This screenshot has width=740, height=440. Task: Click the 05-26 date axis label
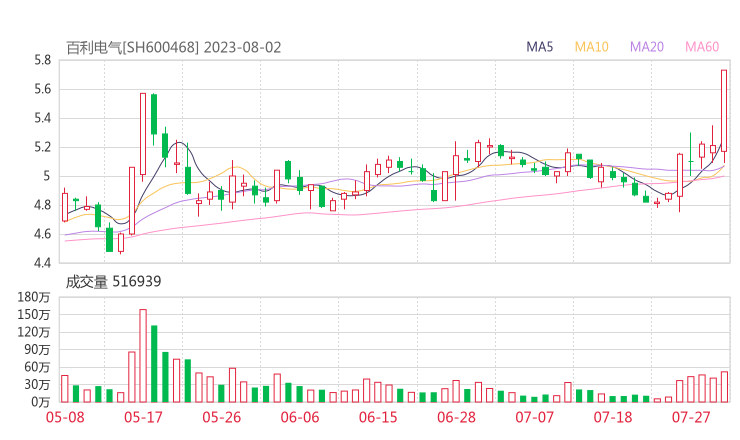(x=222, y=417)
